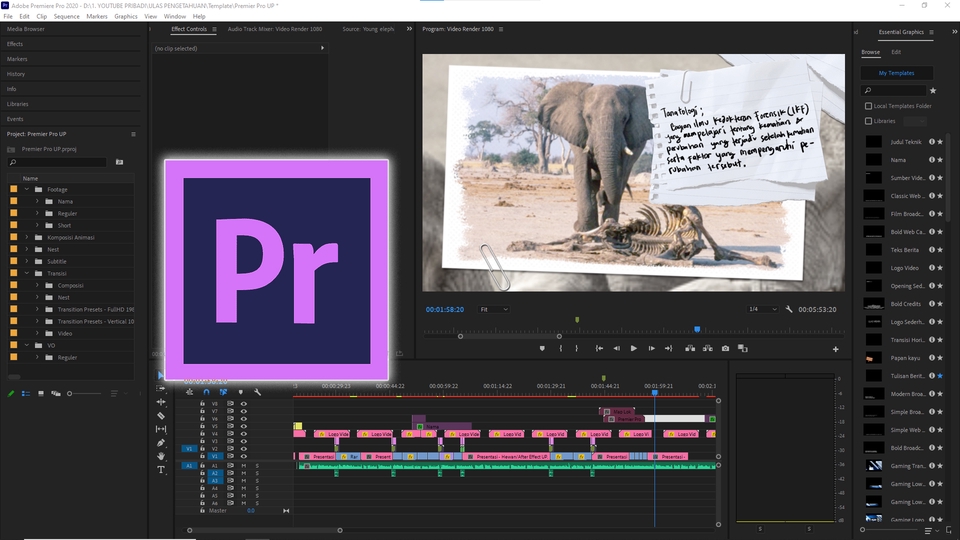Show info for the Nama template
Screen dimensions: 960x540
pyautogui.click(x=932, y=160)
